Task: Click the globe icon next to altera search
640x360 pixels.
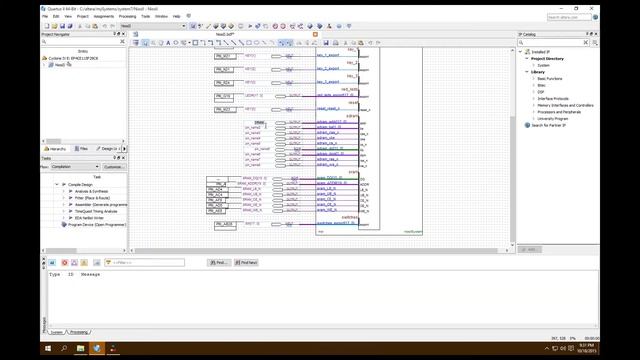Action: click(x=596, y=17)
